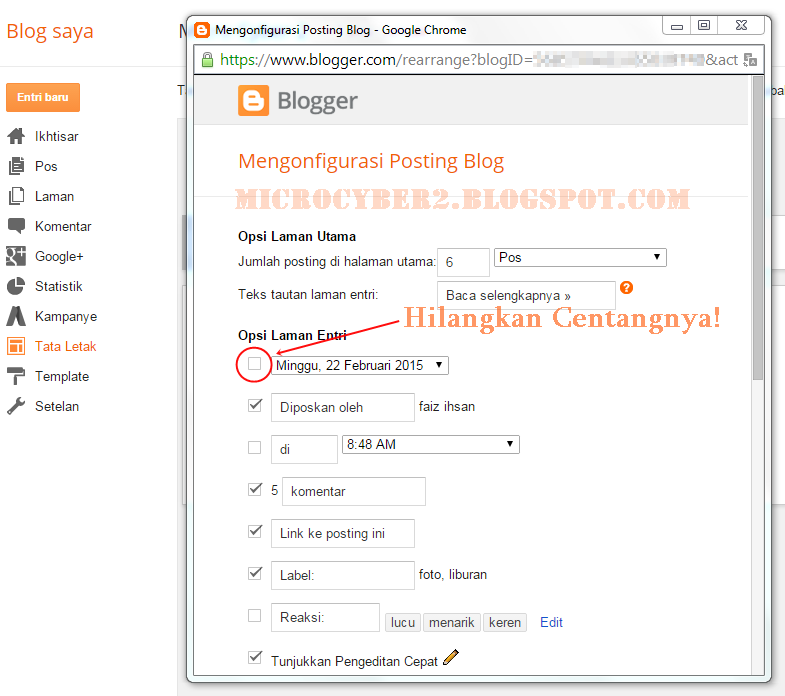The width and height of the screenshot is (785, 696).
Task: Click the Baca selengkapnya text field
Action: [526, 295]
